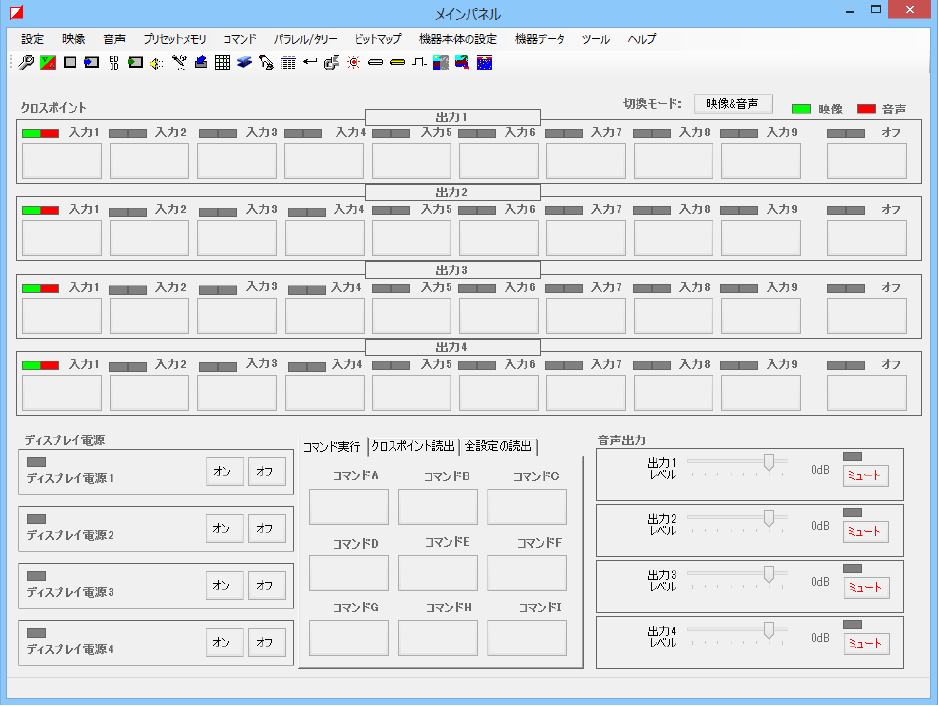
Task: Click the square pulse waveform toolbar icon
Action: 418,63
